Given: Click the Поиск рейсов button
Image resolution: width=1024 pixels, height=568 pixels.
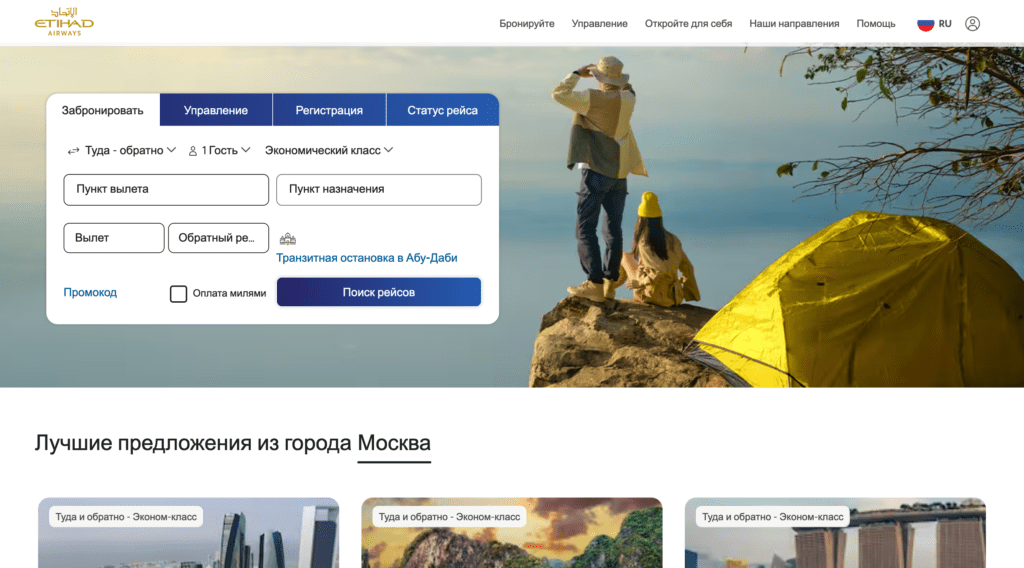Looking at the screenshot, I should point(379,292).
